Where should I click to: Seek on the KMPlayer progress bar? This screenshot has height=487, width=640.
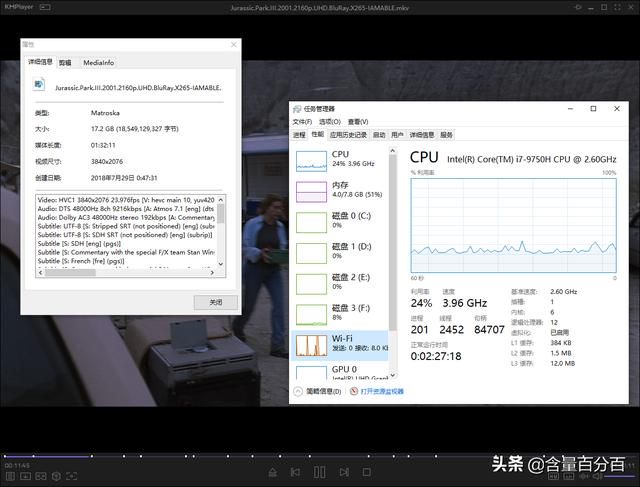click(x=320, y=456)
